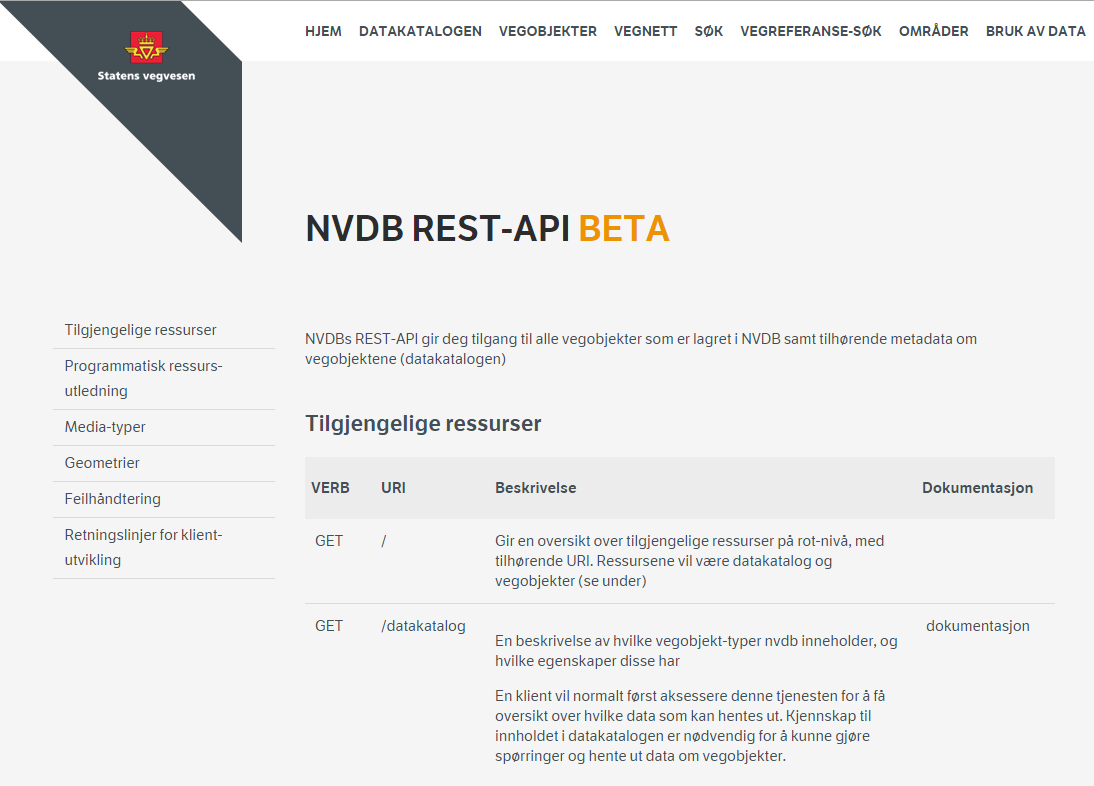Jump to Tilgjengelige ressurser in sidebar
This screenshot has width=1094, height=786.
point(140,330)
